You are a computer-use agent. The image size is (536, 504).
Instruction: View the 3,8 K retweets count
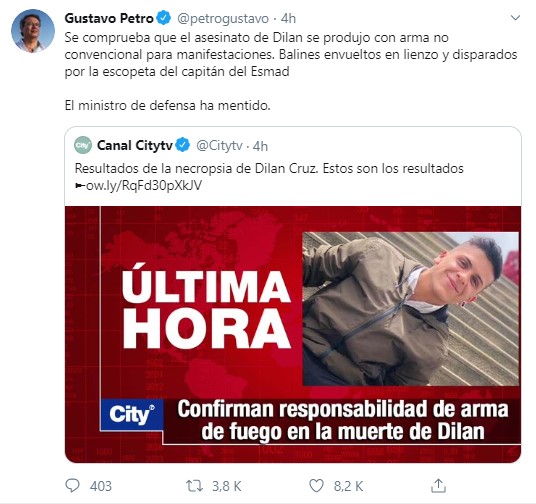pos(227,486)
